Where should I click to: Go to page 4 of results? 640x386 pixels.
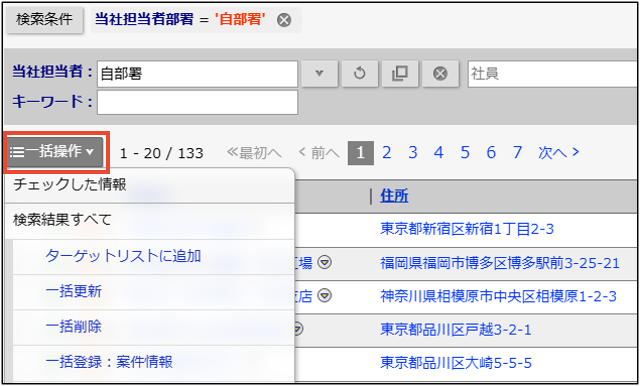click(x=439, y=153)
